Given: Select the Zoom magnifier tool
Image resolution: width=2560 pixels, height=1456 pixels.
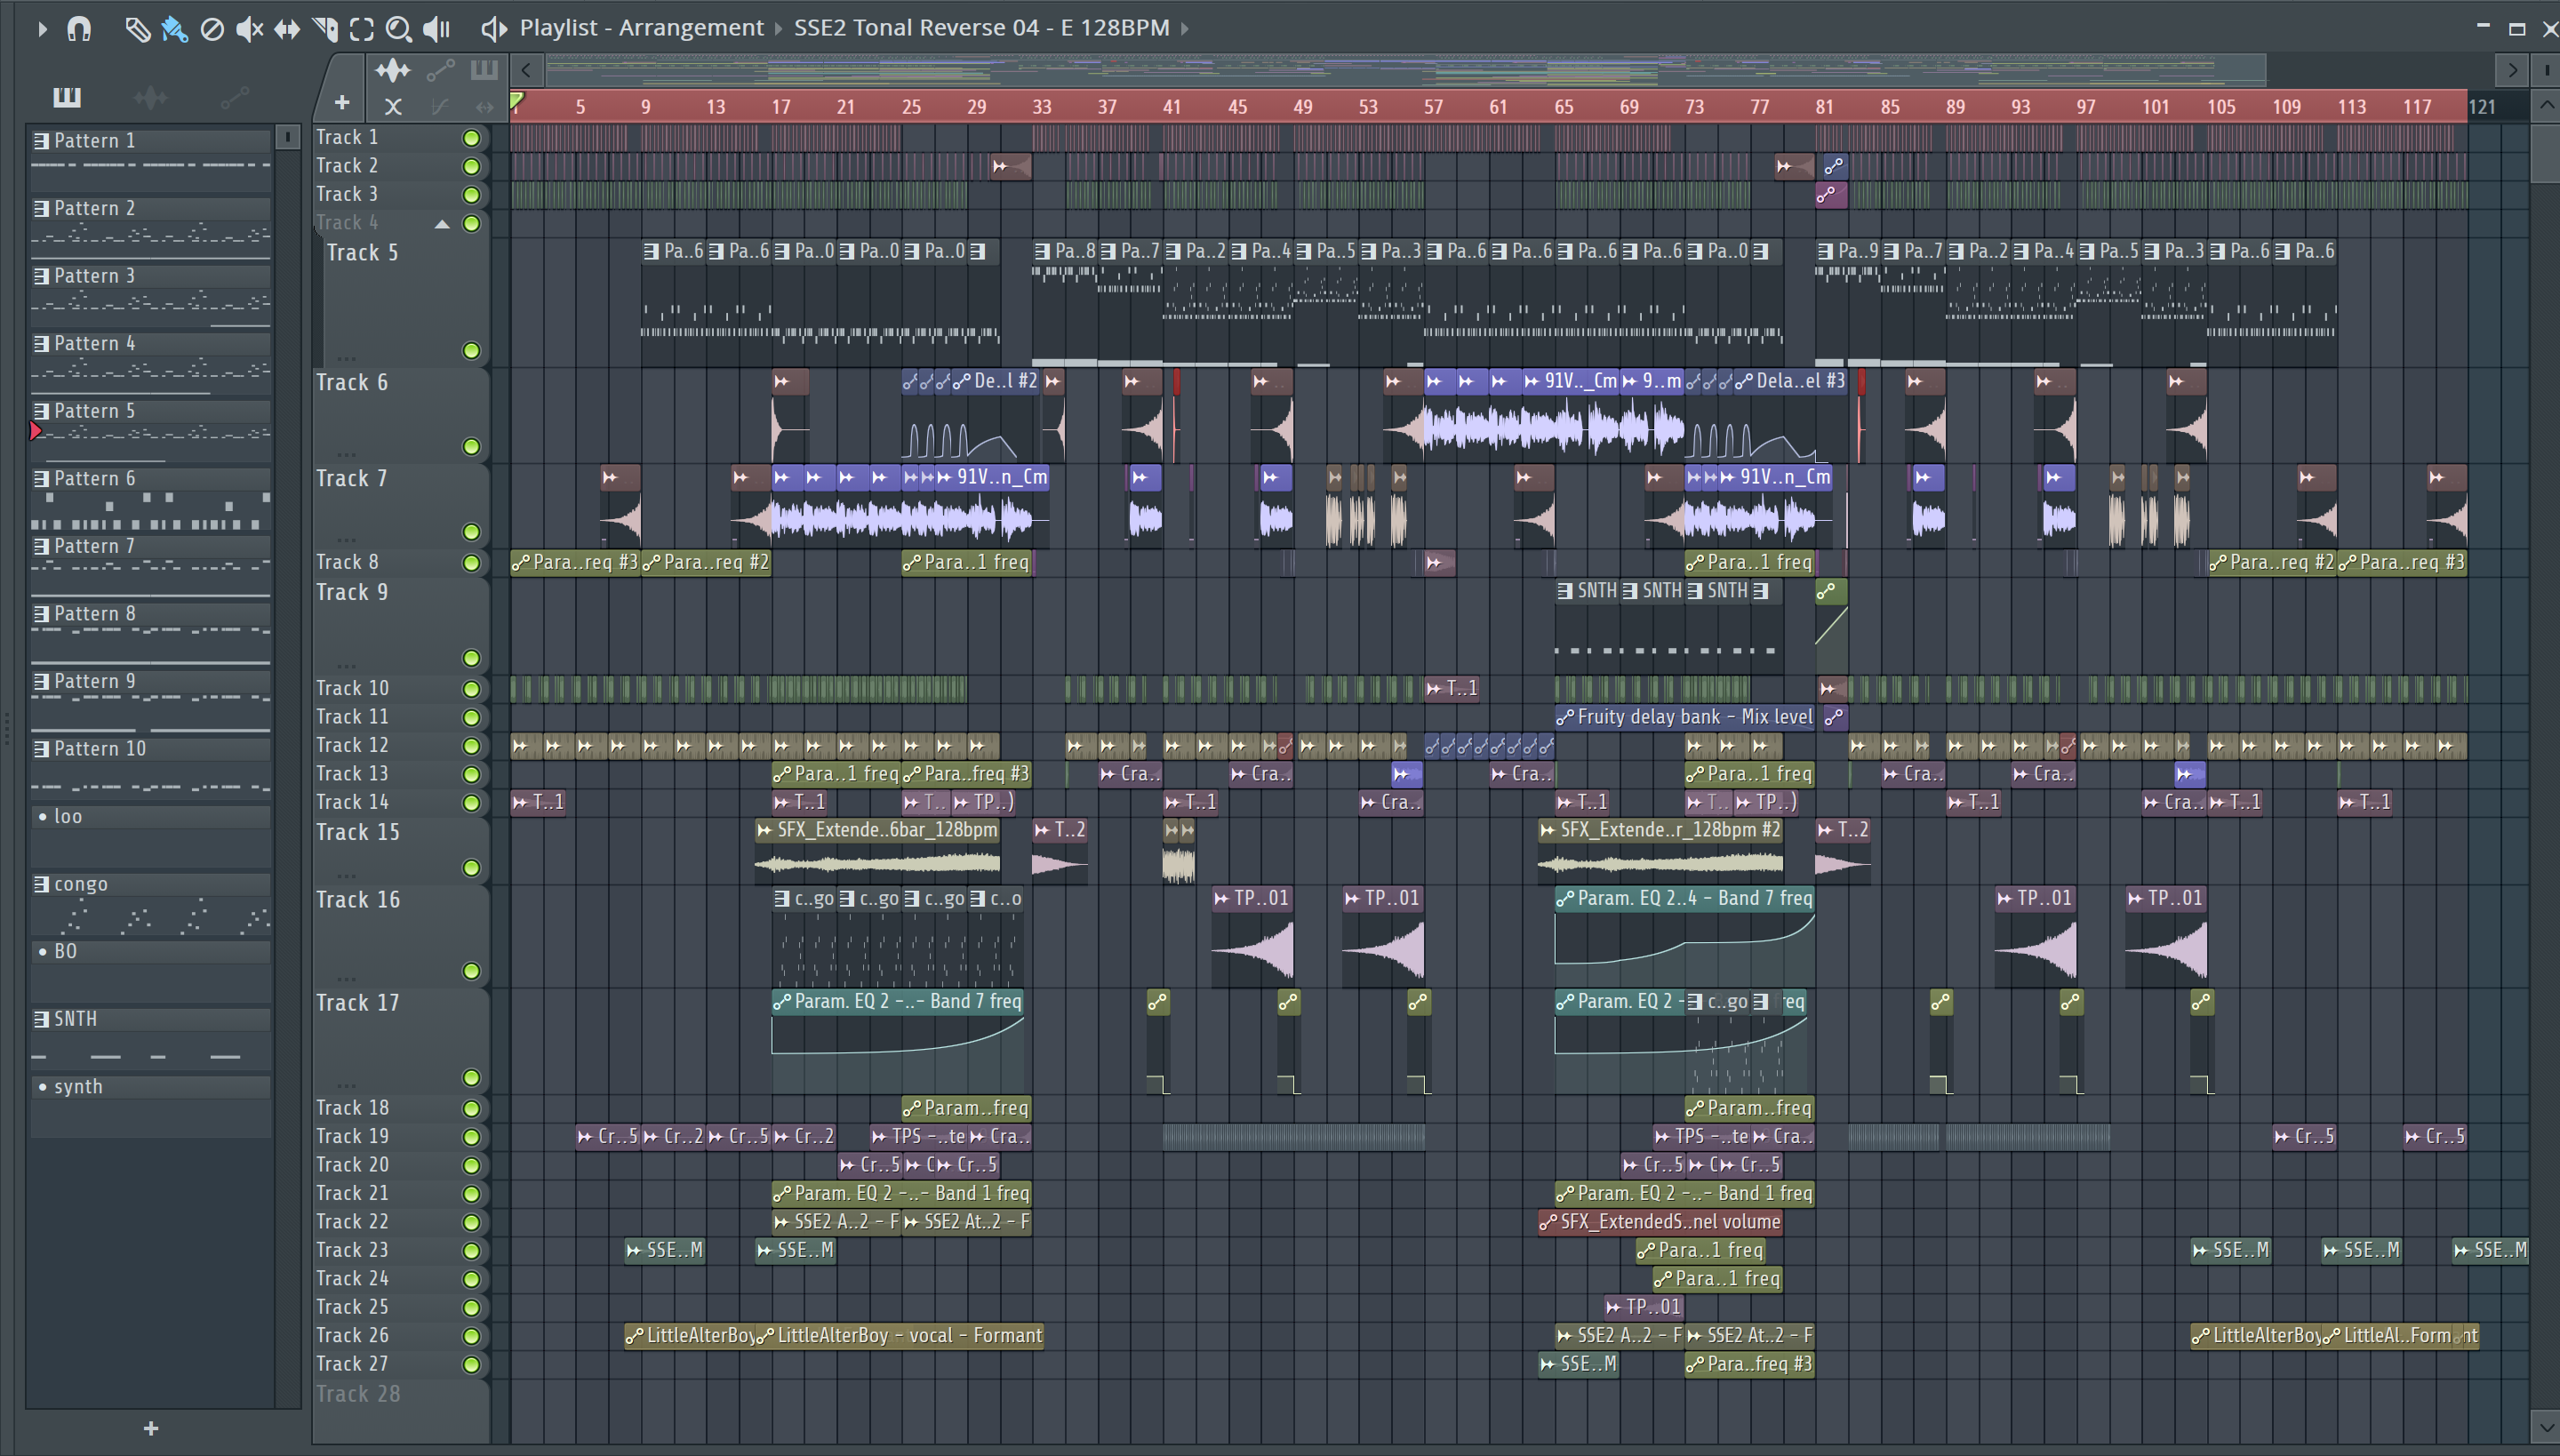Looking at the screenshot, I should click(x=398, y=29).
